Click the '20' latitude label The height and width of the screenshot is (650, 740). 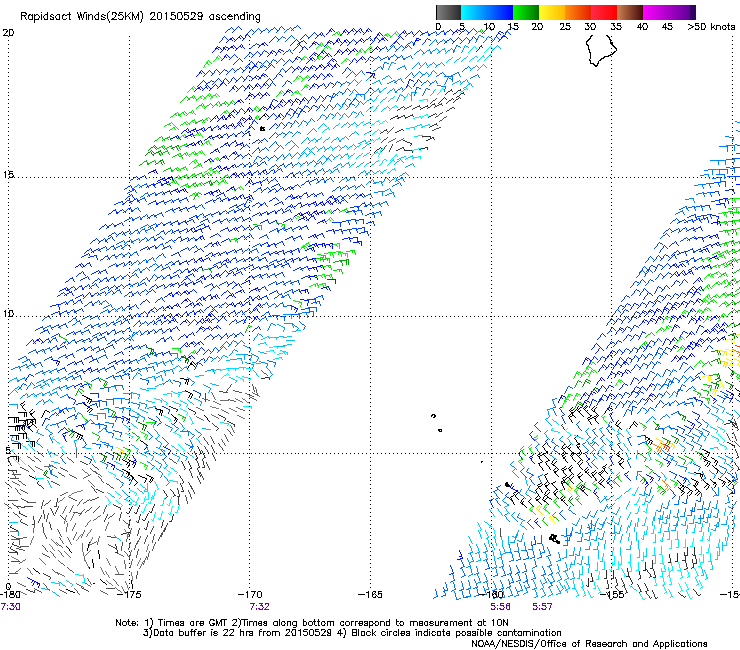pos(8,33)
